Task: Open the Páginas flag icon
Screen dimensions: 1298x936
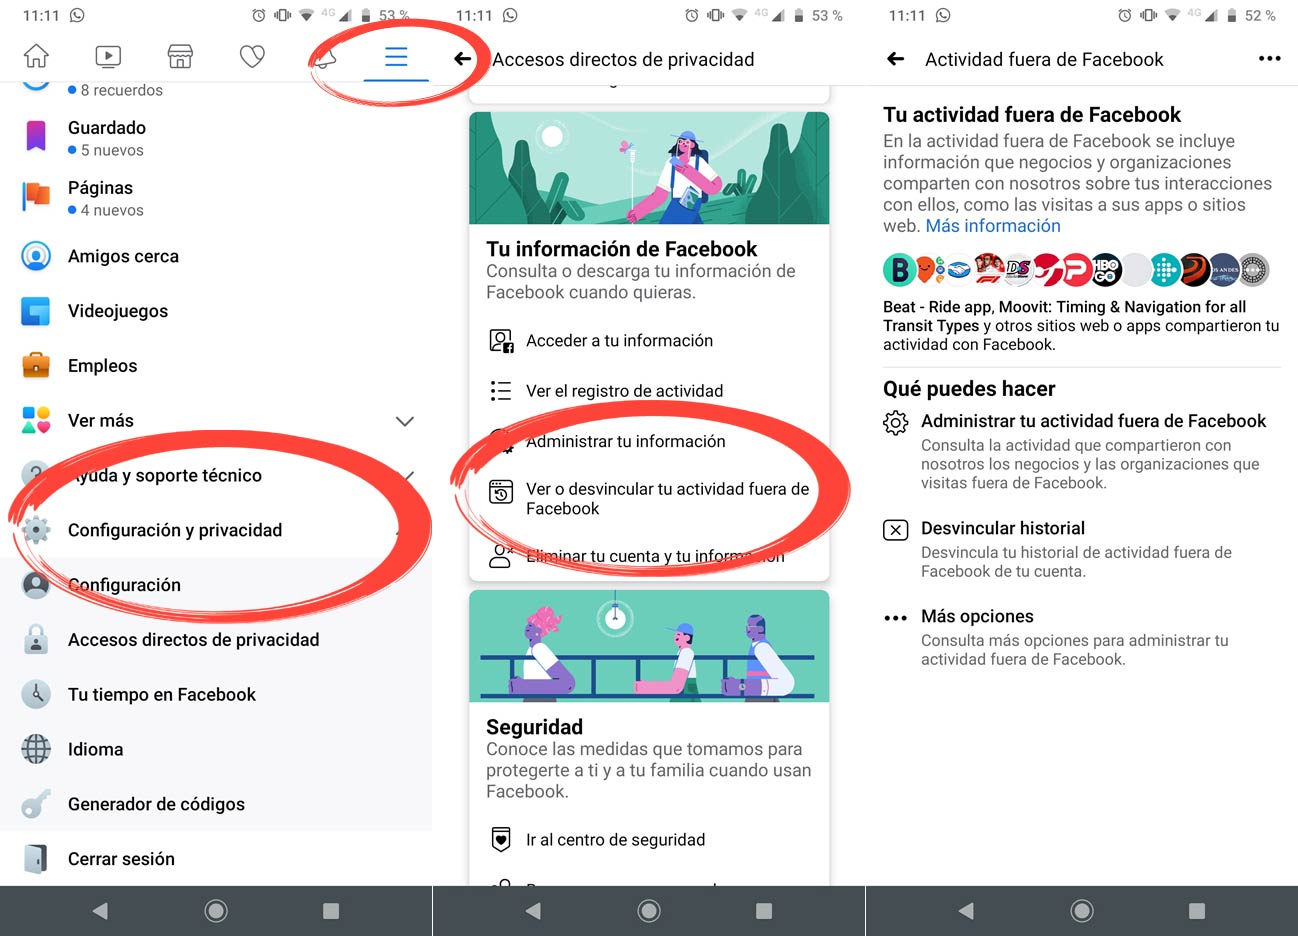Action: 36,197
